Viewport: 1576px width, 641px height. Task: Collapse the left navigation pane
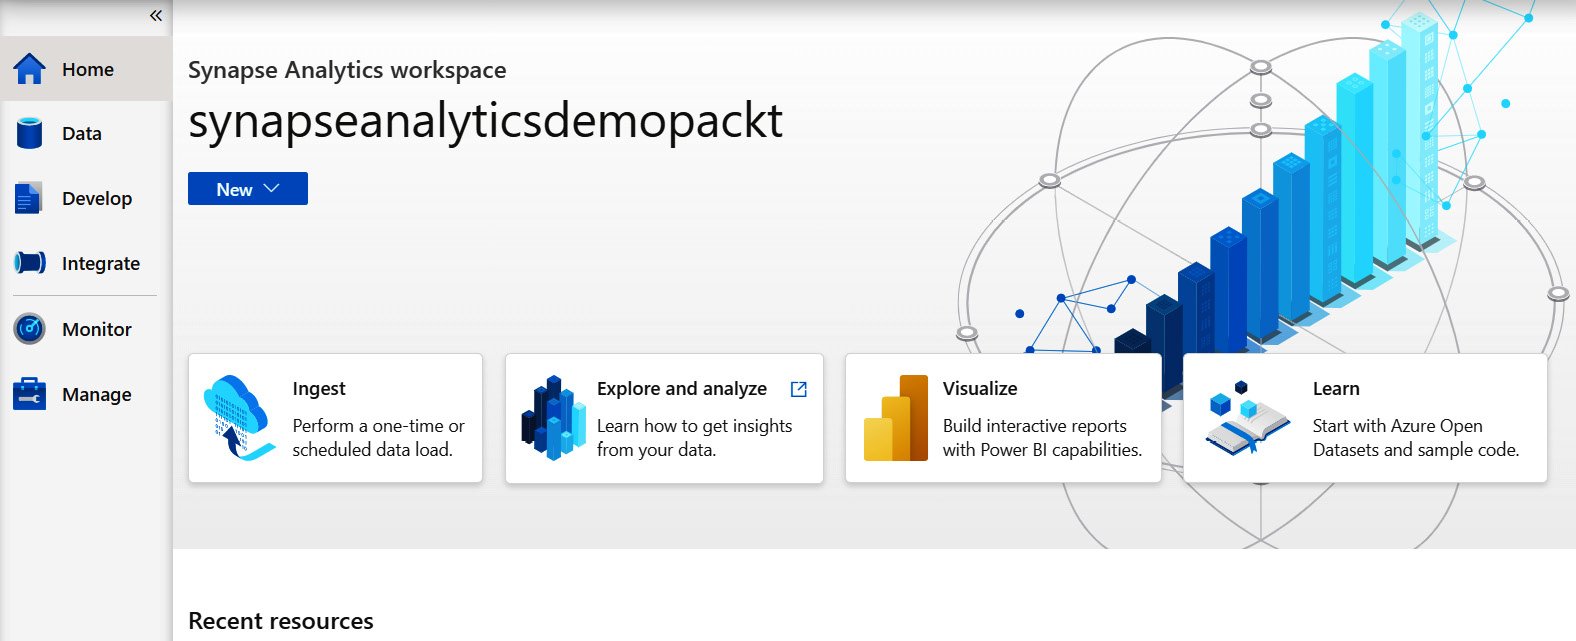(156, 15)
